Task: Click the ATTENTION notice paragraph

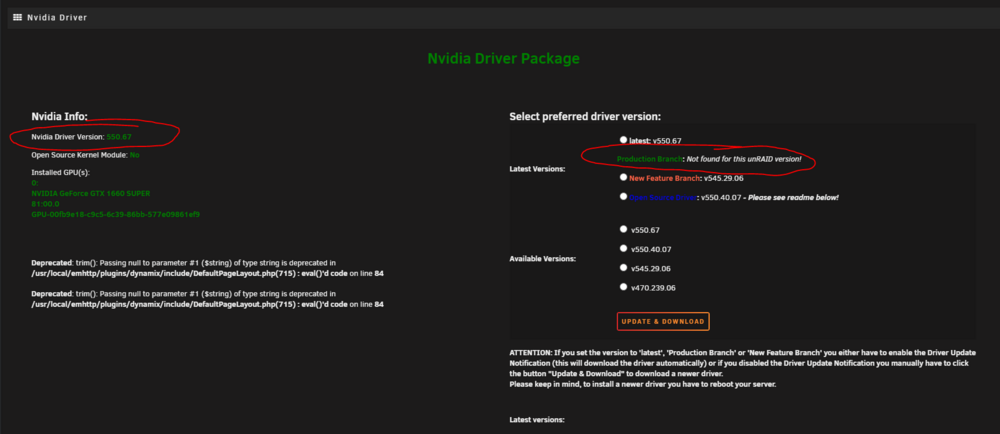Action: [x=742, y=368]
